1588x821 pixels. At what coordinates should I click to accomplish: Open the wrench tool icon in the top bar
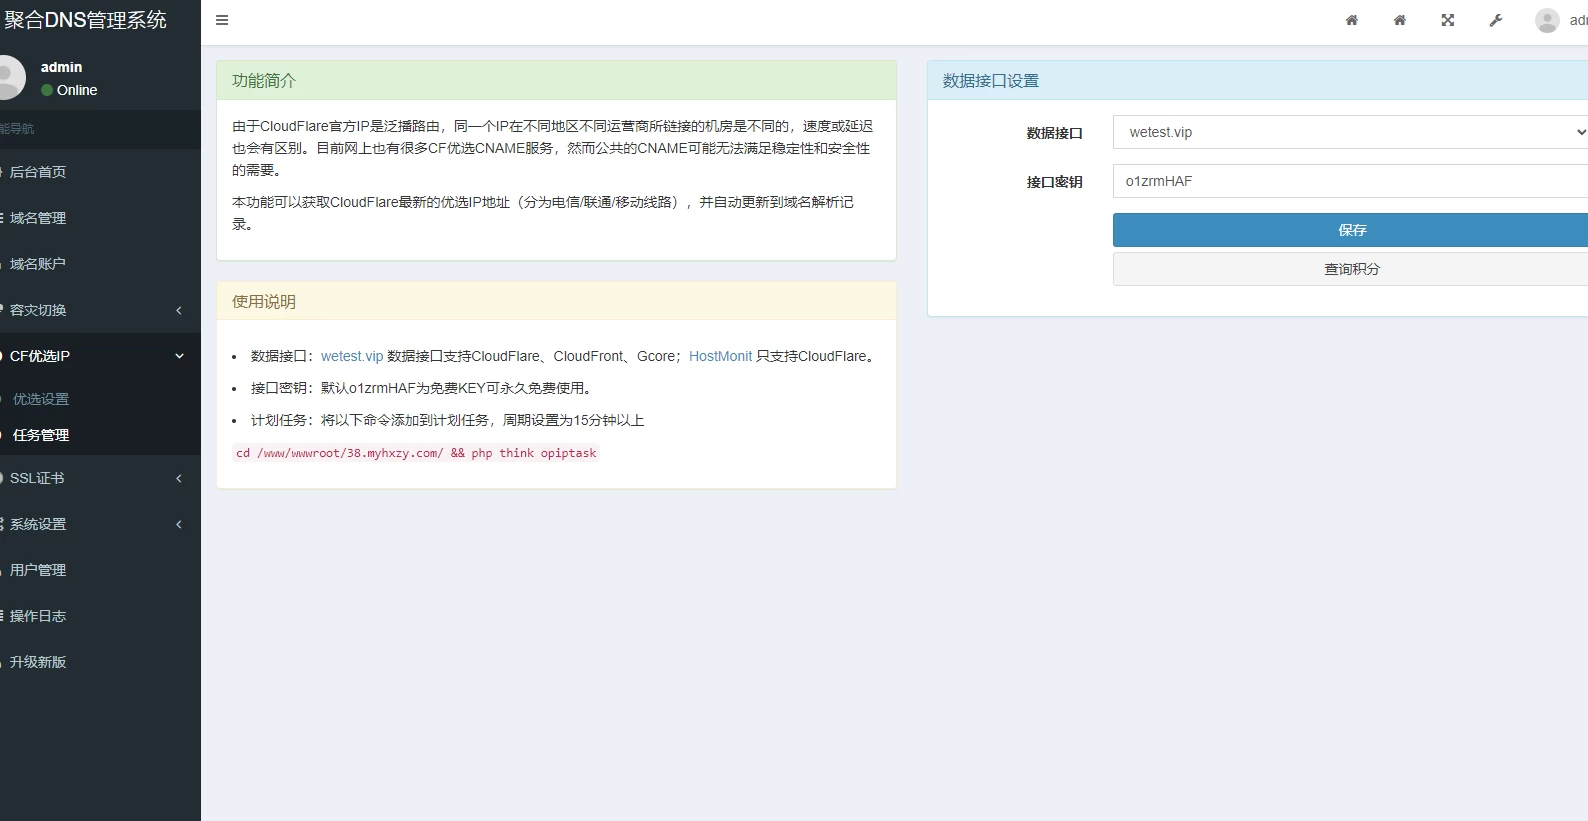(1495, 20)
